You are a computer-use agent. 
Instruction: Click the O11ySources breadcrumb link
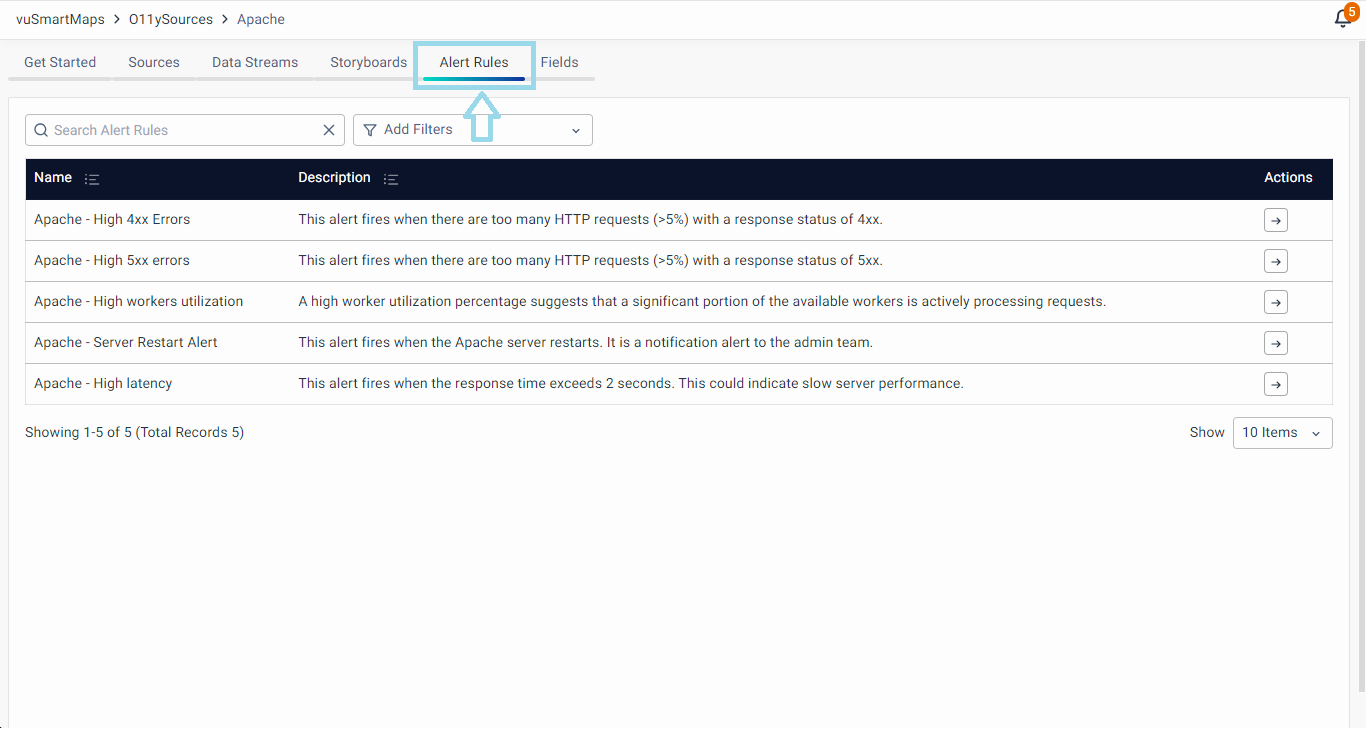point(171,19)
